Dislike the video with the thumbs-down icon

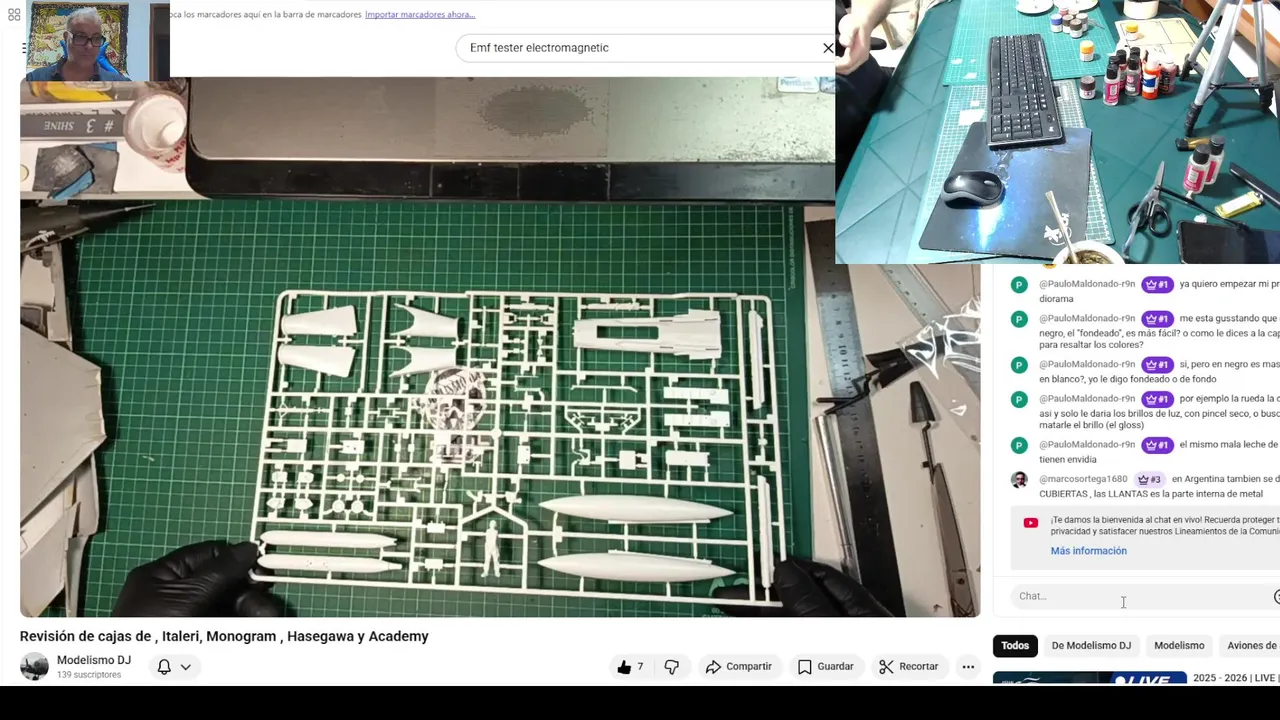672,667
